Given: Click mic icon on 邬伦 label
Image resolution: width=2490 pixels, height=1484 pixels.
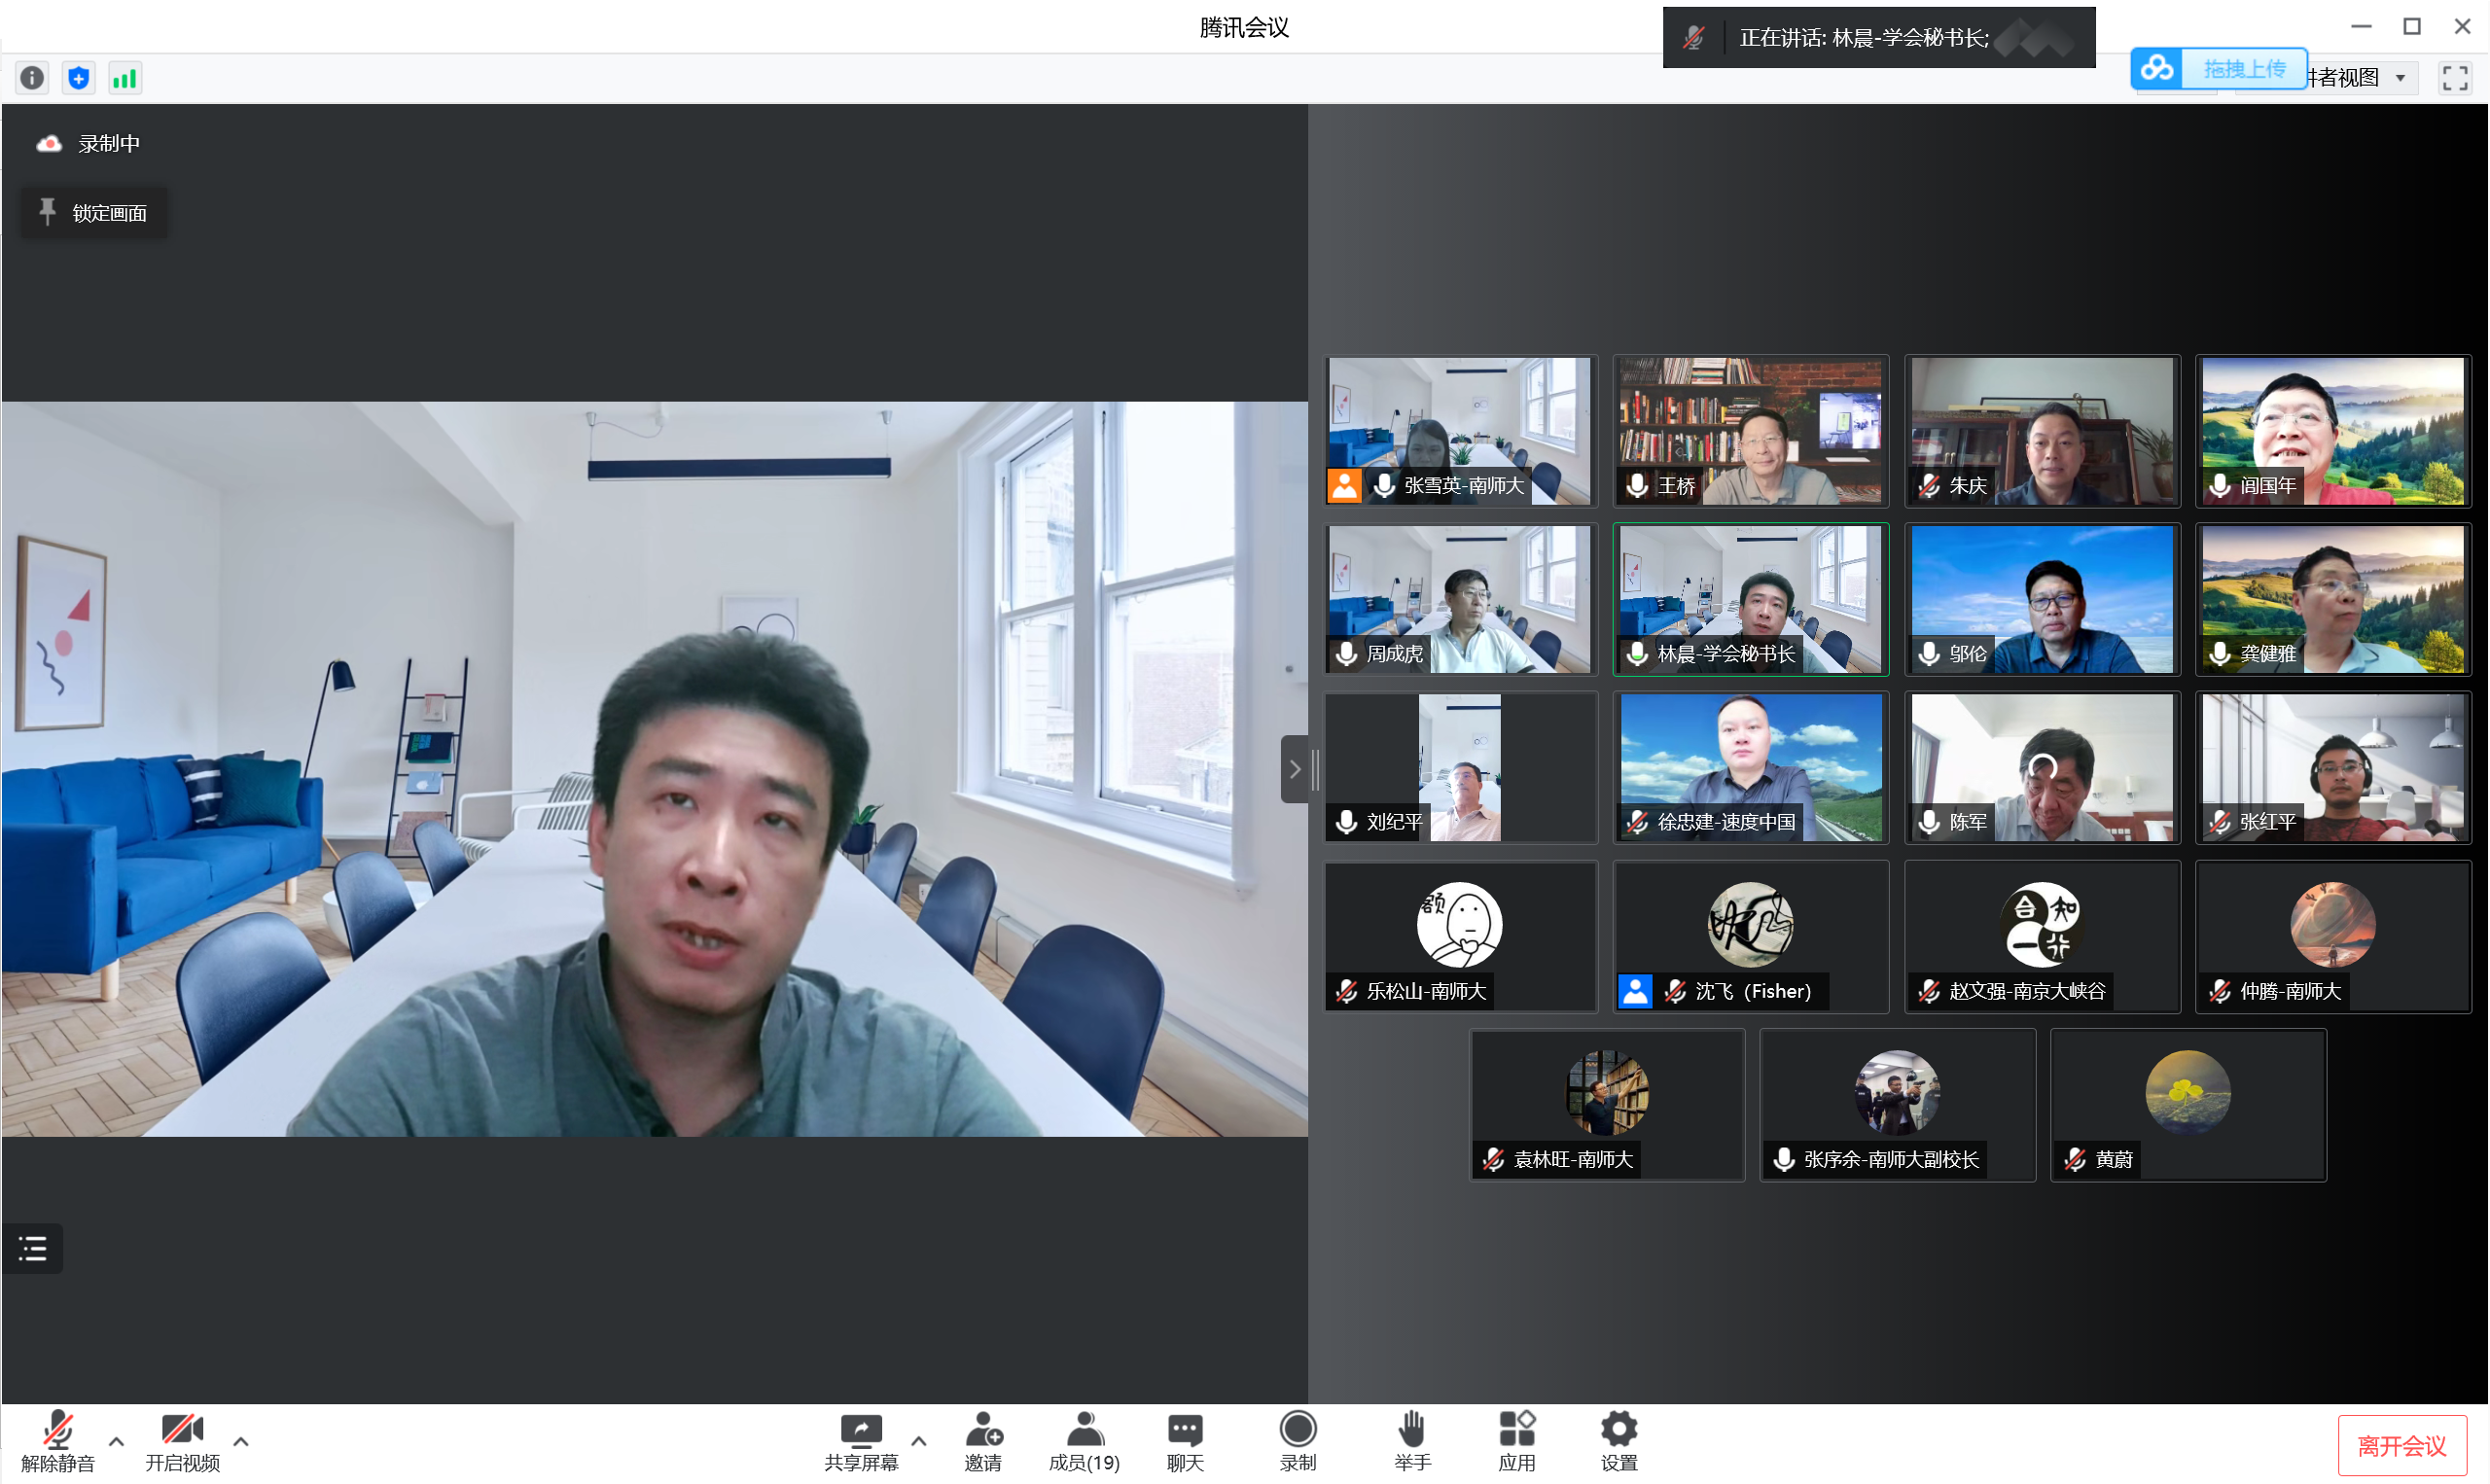Looking at the screenshot, I should 1929,654.
